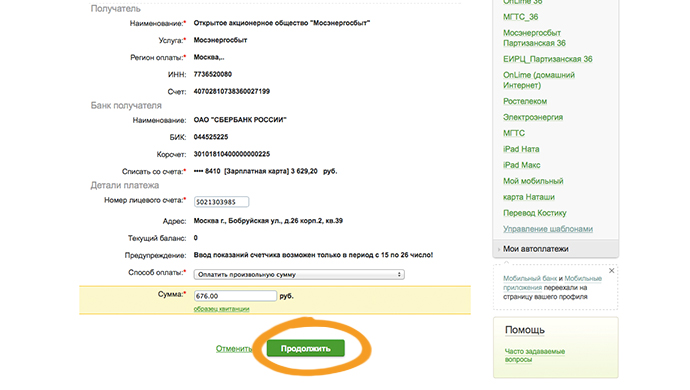Open Мосэнергосбыт Партизанская 36 template
The image size is (690, 390).
534,38
